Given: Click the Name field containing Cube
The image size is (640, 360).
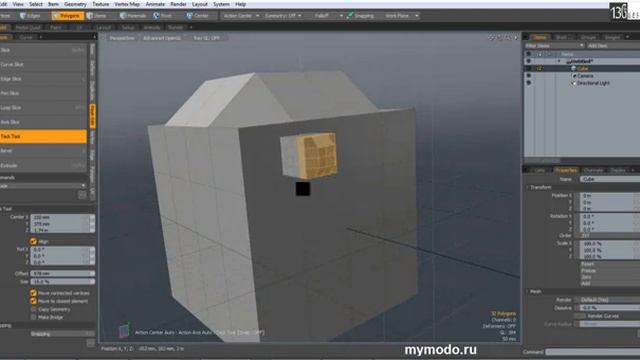Looking at the screenshot, I should pos(610,179).
